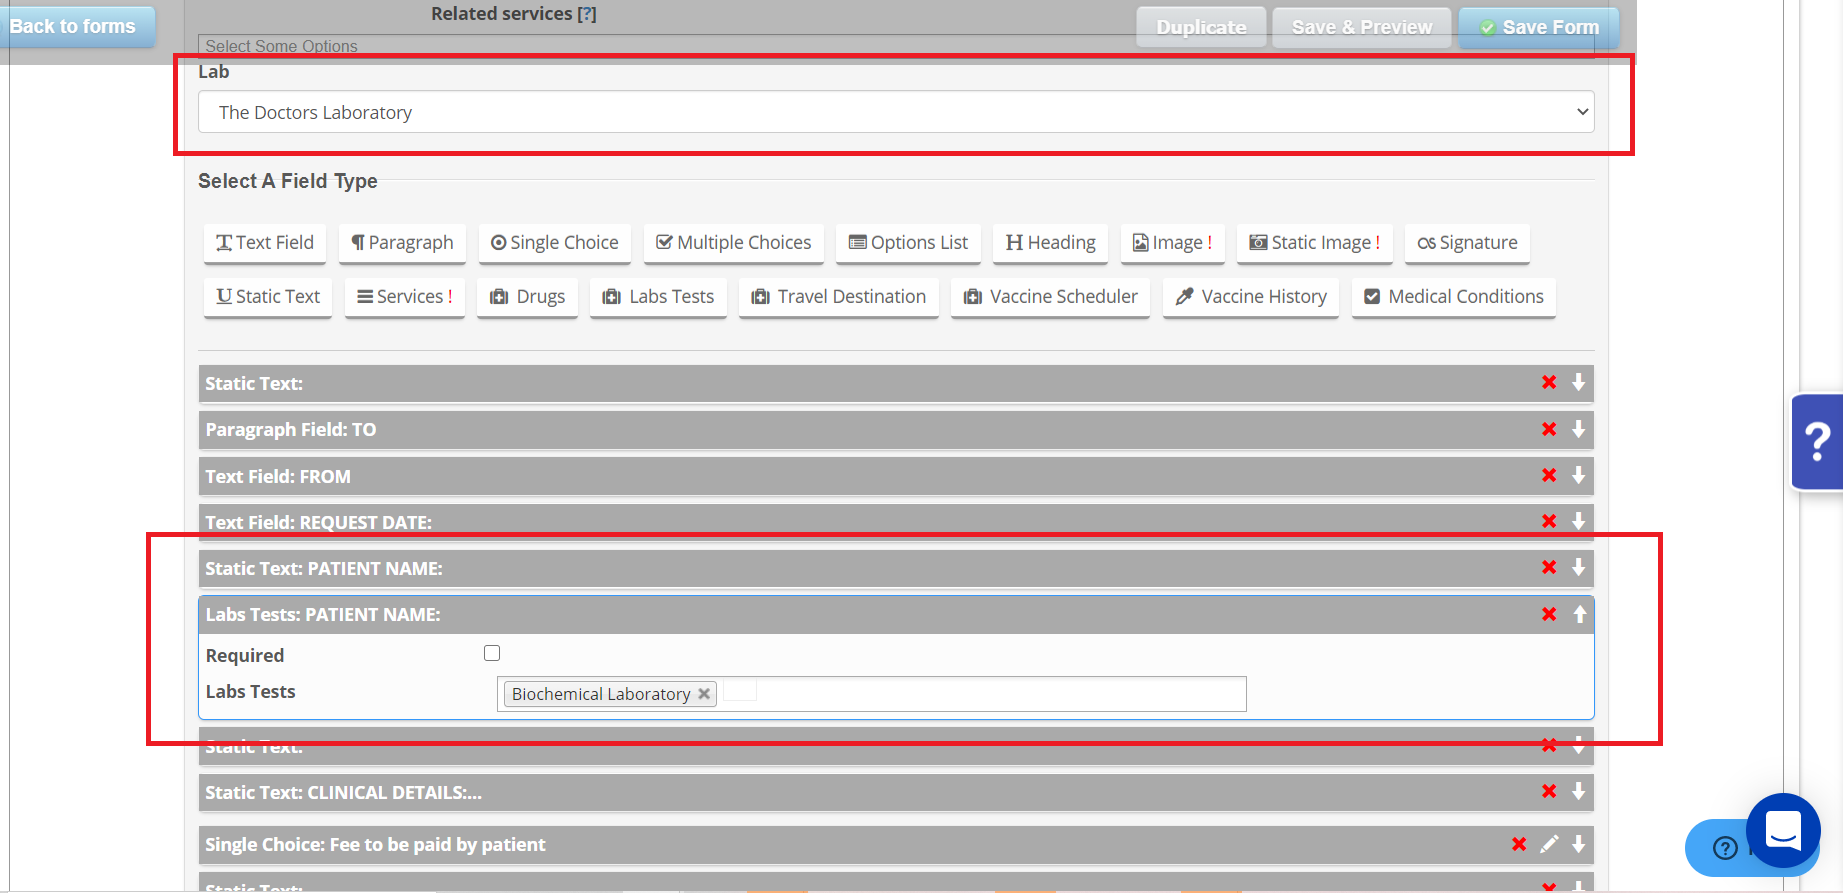Image resolution: width=1843 pixels, height=893 pixels.
Task: Open the chat bubble widget
Action: 1783,830
